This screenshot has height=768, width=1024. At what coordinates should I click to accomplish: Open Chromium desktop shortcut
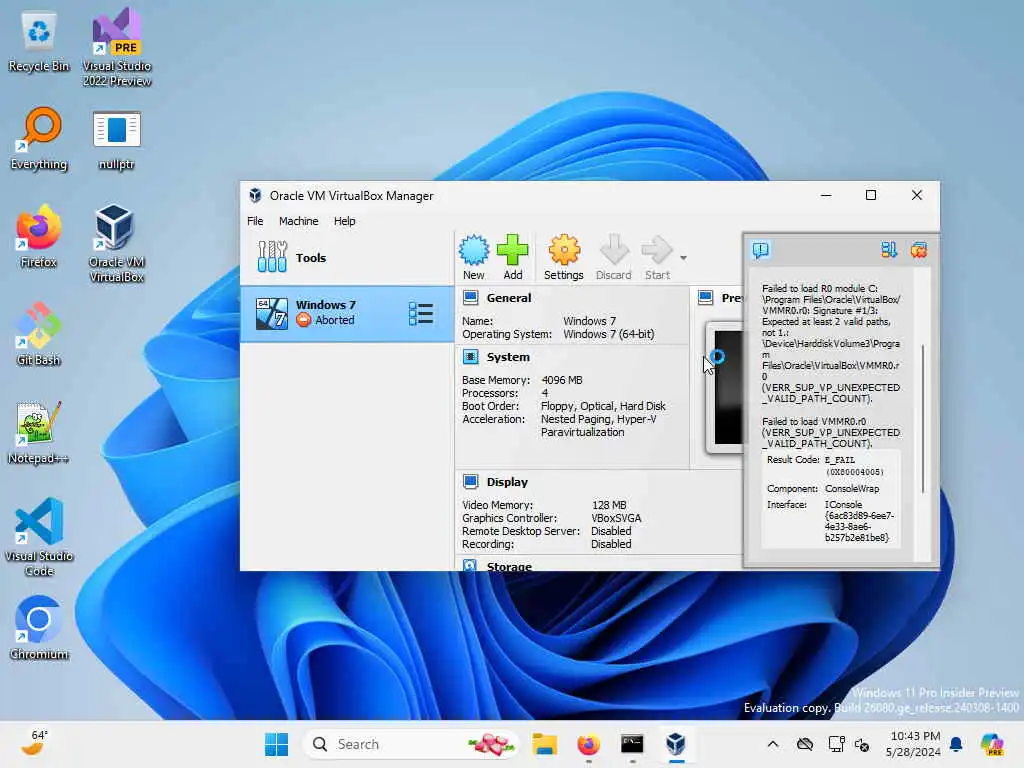point(39,628)
